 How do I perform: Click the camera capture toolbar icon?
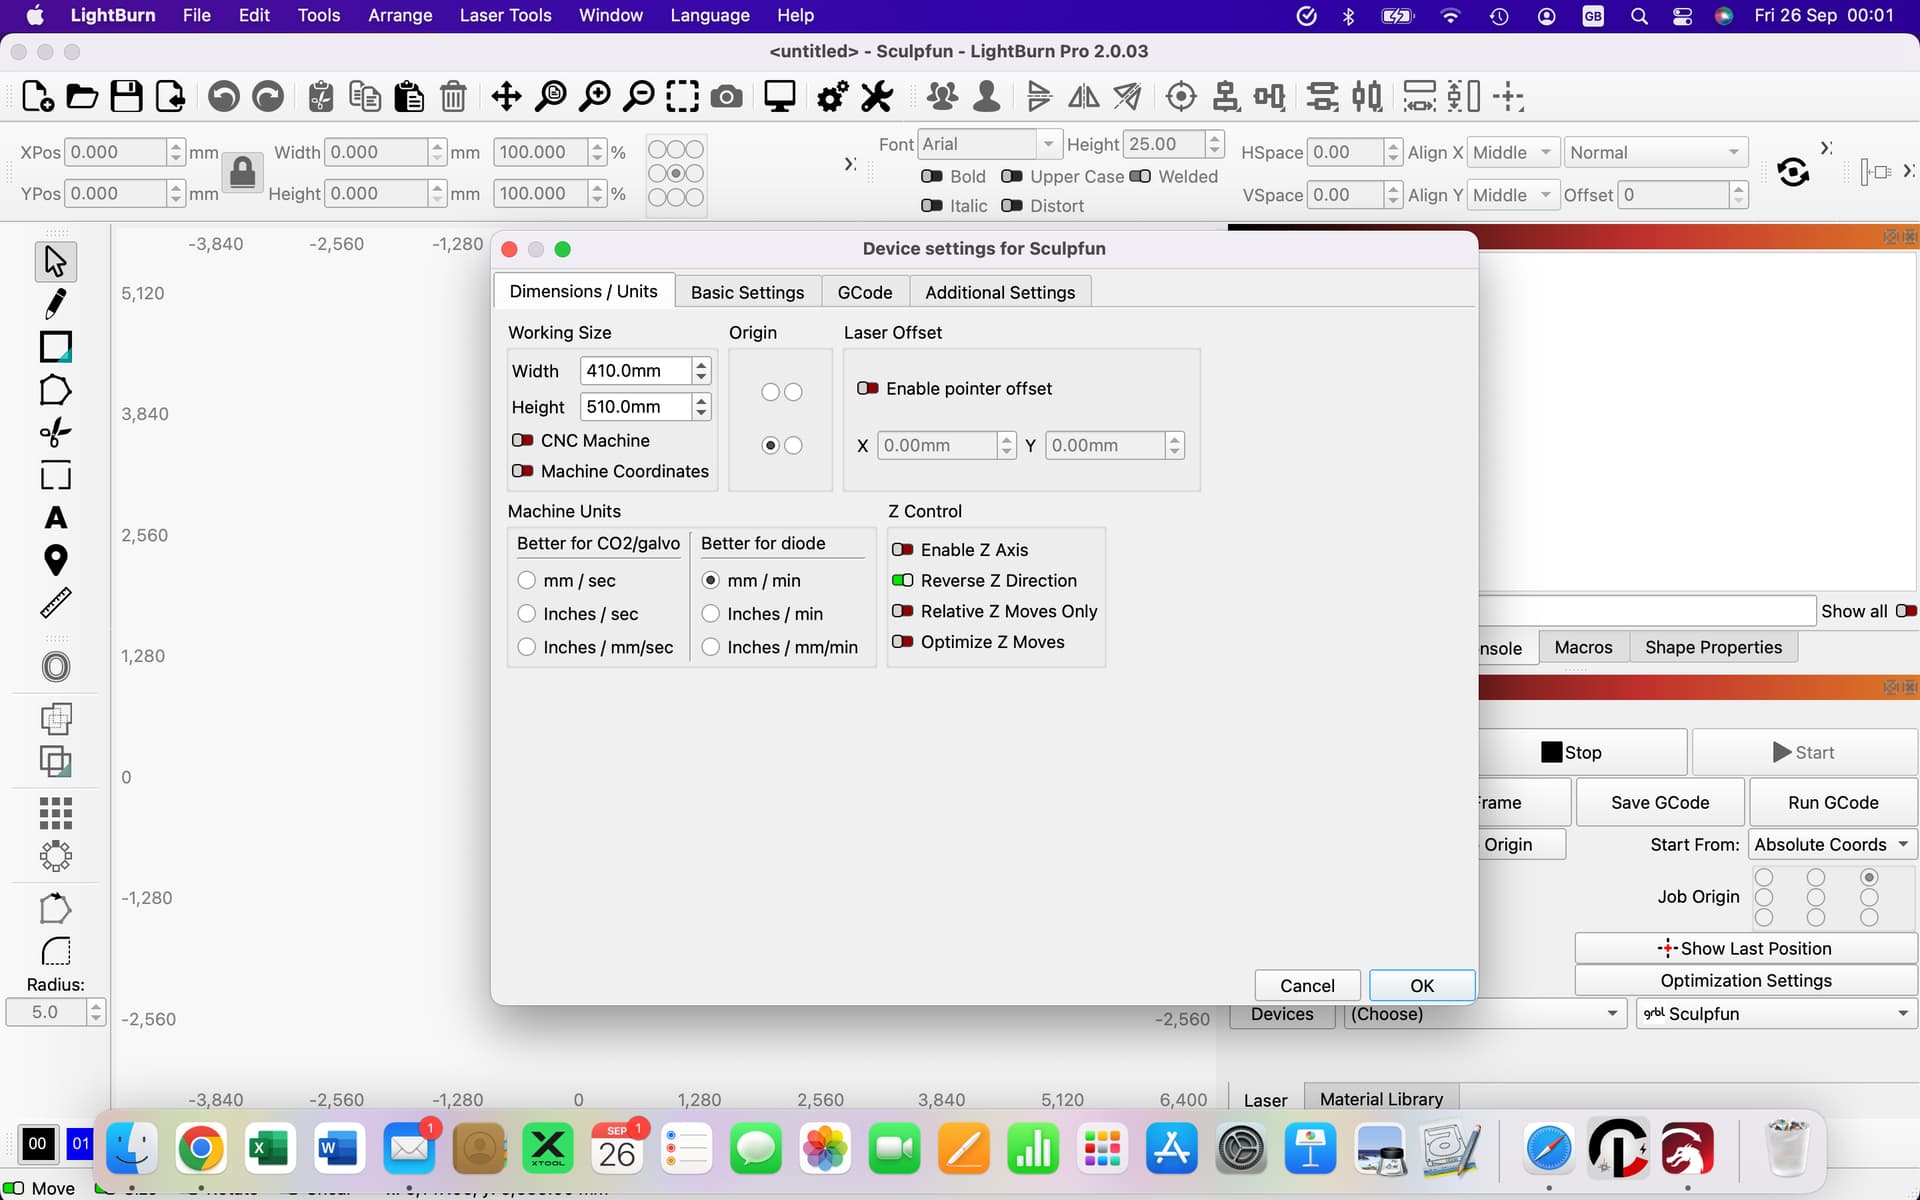pos(726,96)
